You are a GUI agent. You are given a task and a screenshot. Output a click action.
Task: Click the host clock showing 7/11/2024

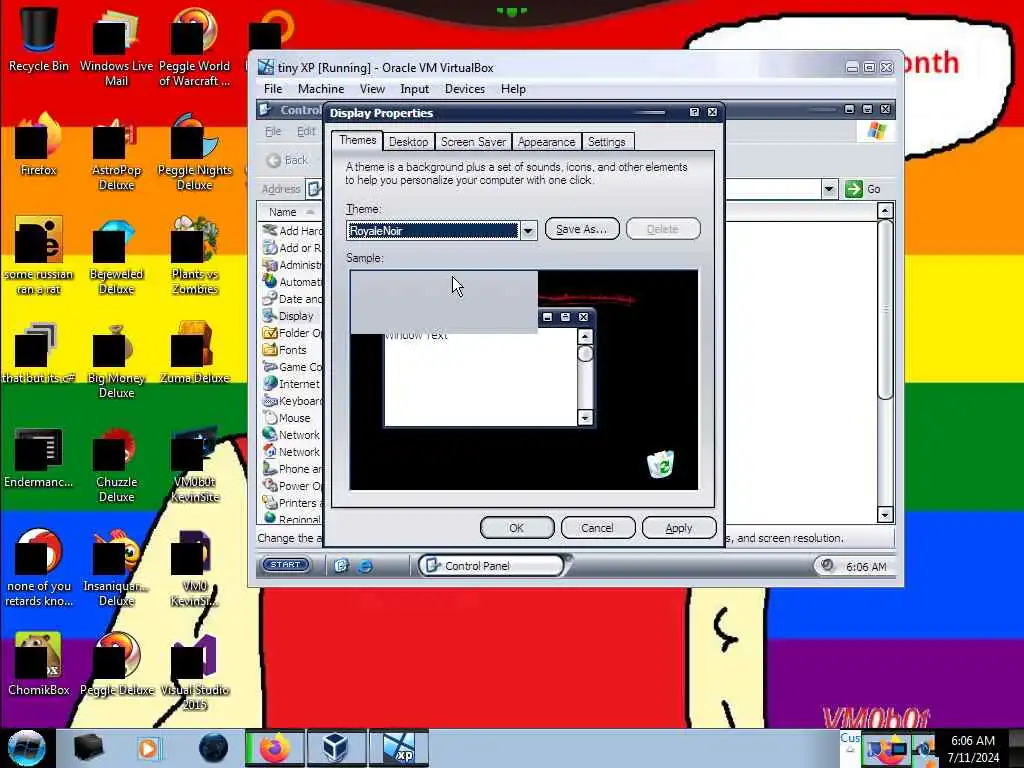point(973,749)
